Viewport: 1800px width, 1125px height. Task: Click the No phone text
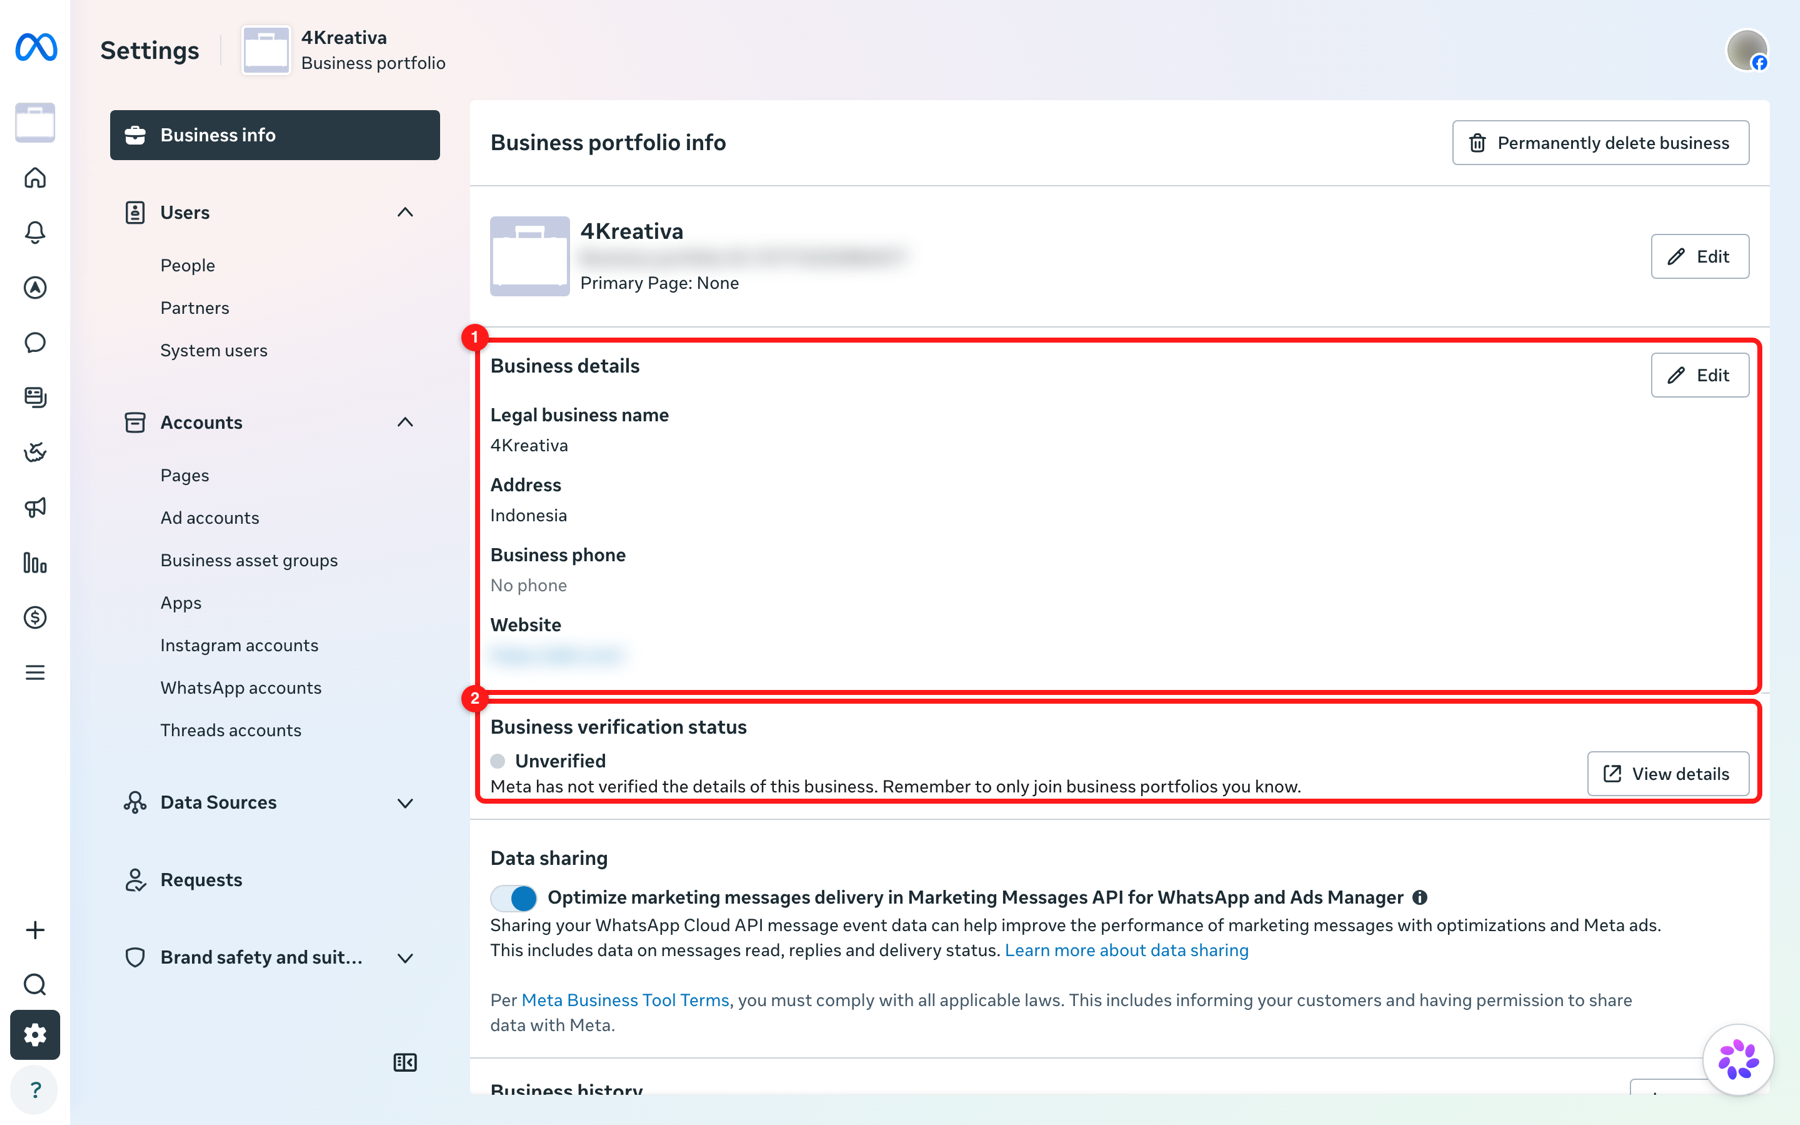[528, 585]
